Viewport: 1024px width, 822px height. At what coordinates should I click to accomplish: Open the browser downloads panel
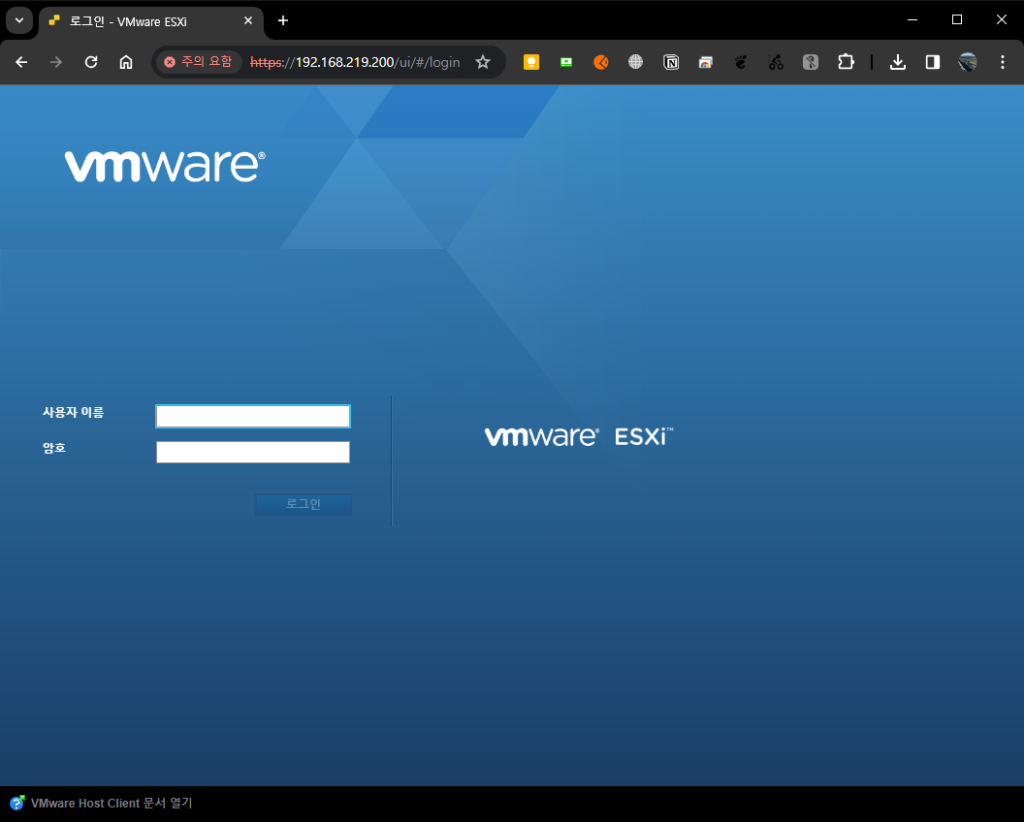coord(898,62)
